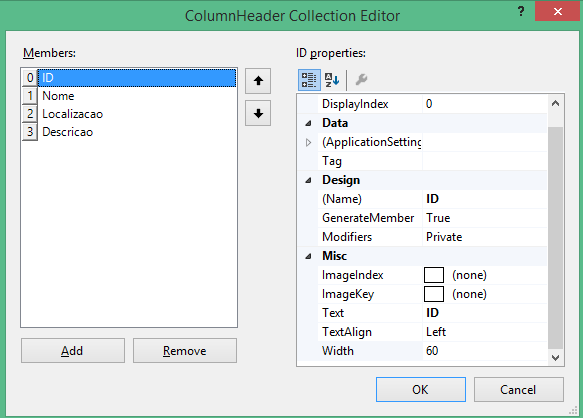Expand the (ApplicationSettings) property
583x418 pixels.
[x=308, y=142]
